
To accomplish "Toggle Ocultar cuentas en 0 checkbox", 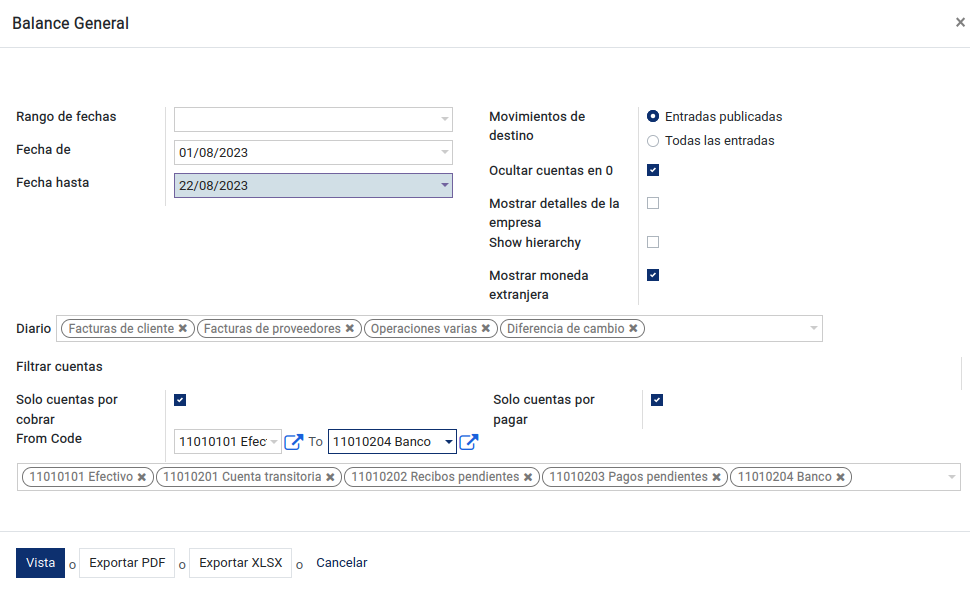I will click(653, 170).
